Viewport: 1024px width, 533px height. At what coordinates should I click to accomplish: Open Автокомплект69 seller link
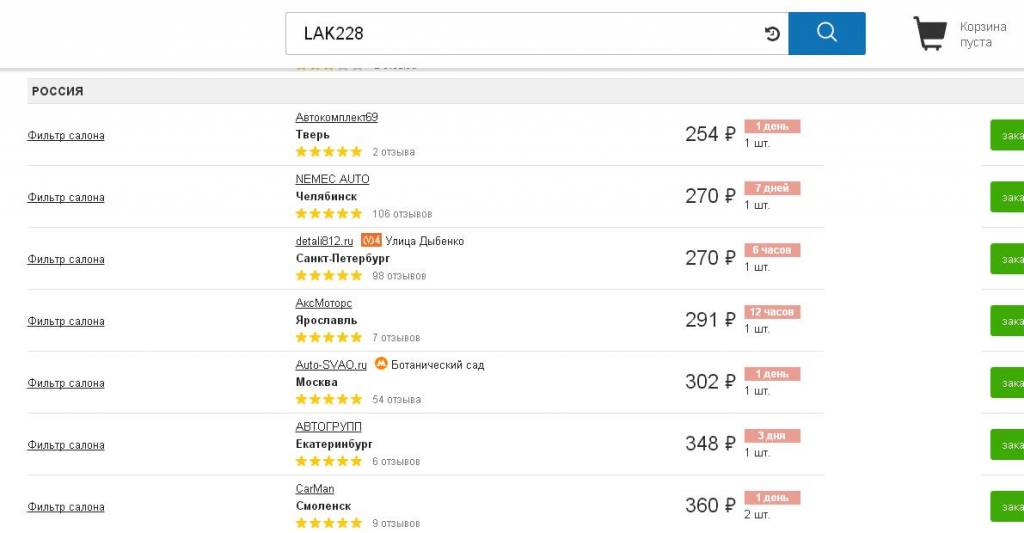pyautogui.click(x=336, y=117)
